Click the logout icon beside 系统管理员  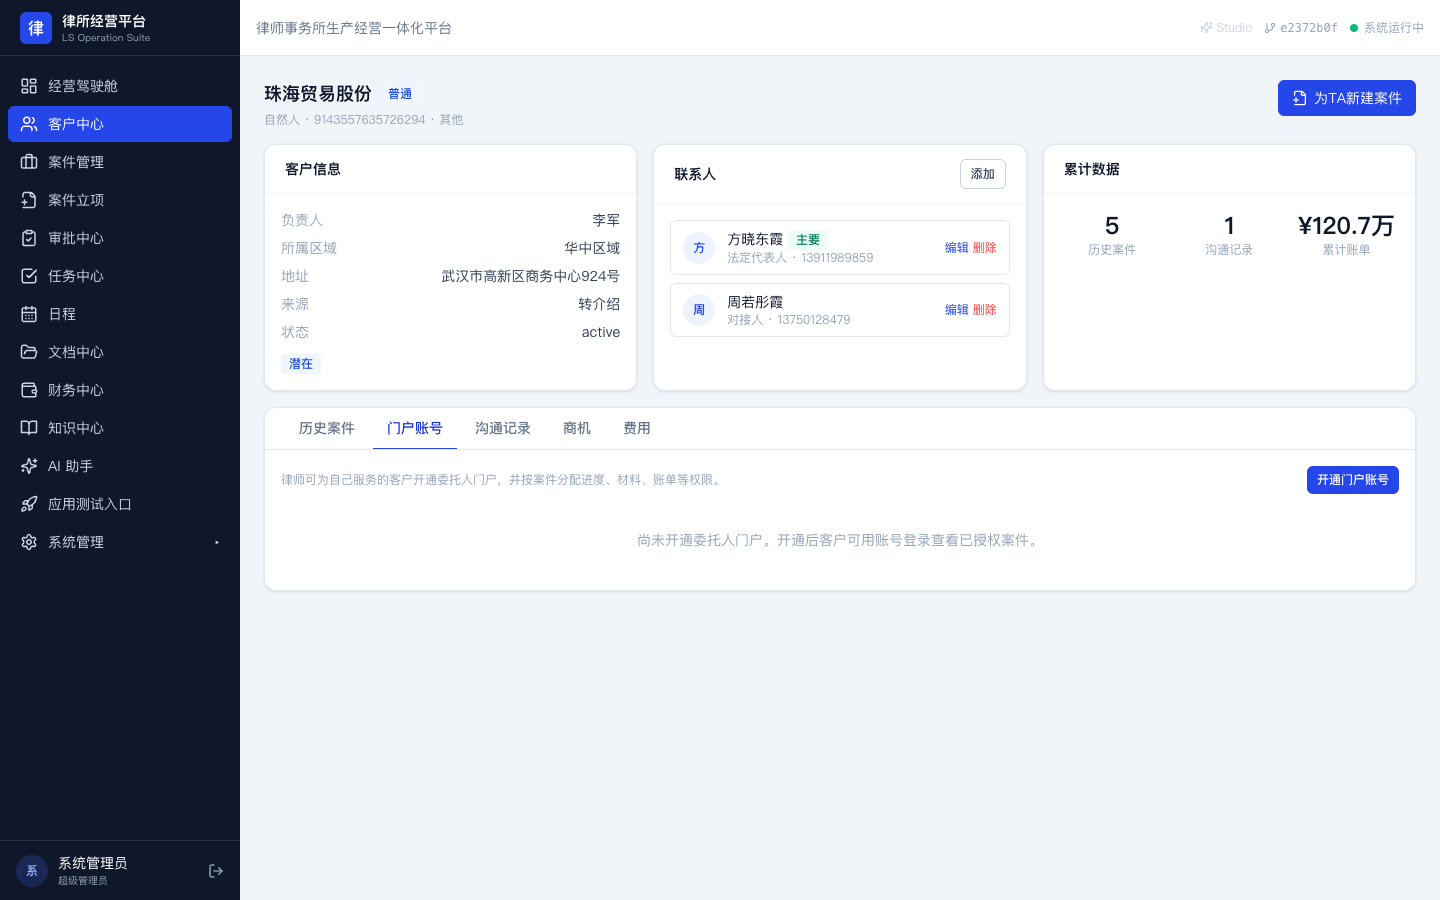216,871
